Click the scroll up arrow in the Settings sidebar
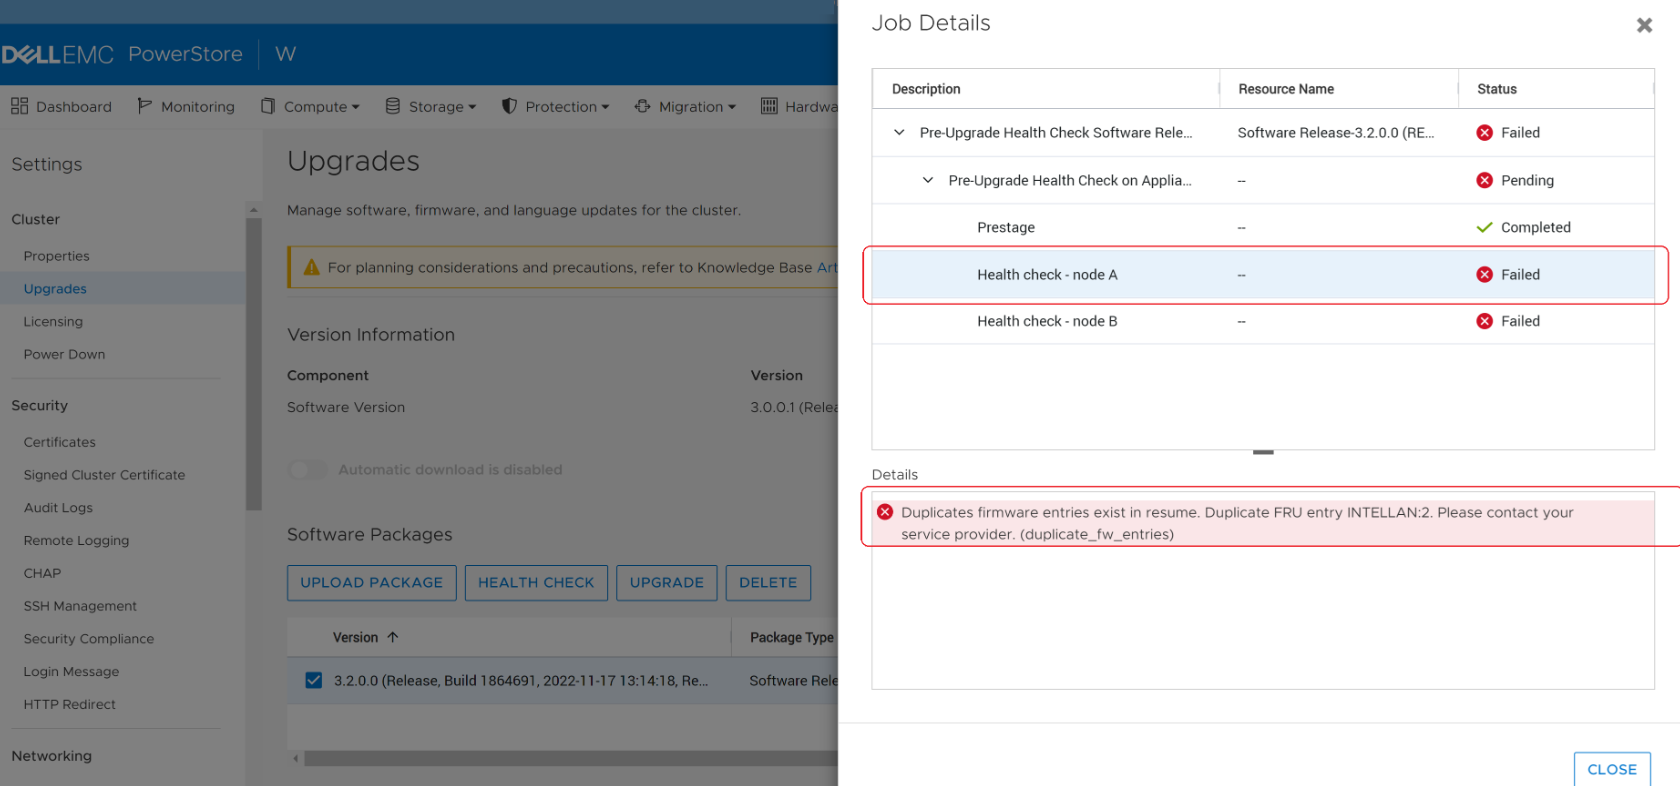 (254, 210)
